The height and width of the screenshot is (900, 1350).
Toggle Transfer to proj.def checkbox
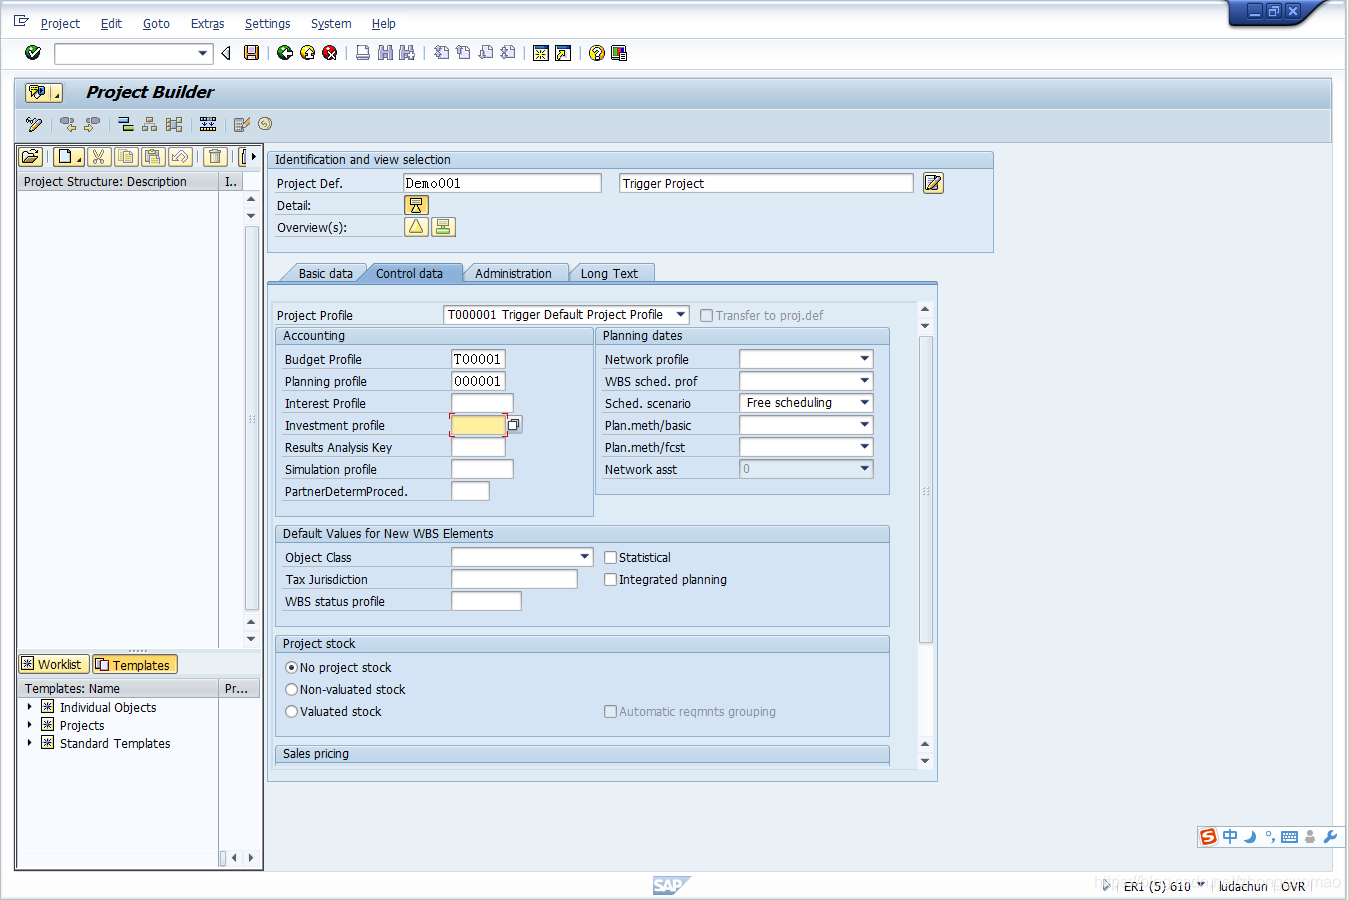click(706, 316)
